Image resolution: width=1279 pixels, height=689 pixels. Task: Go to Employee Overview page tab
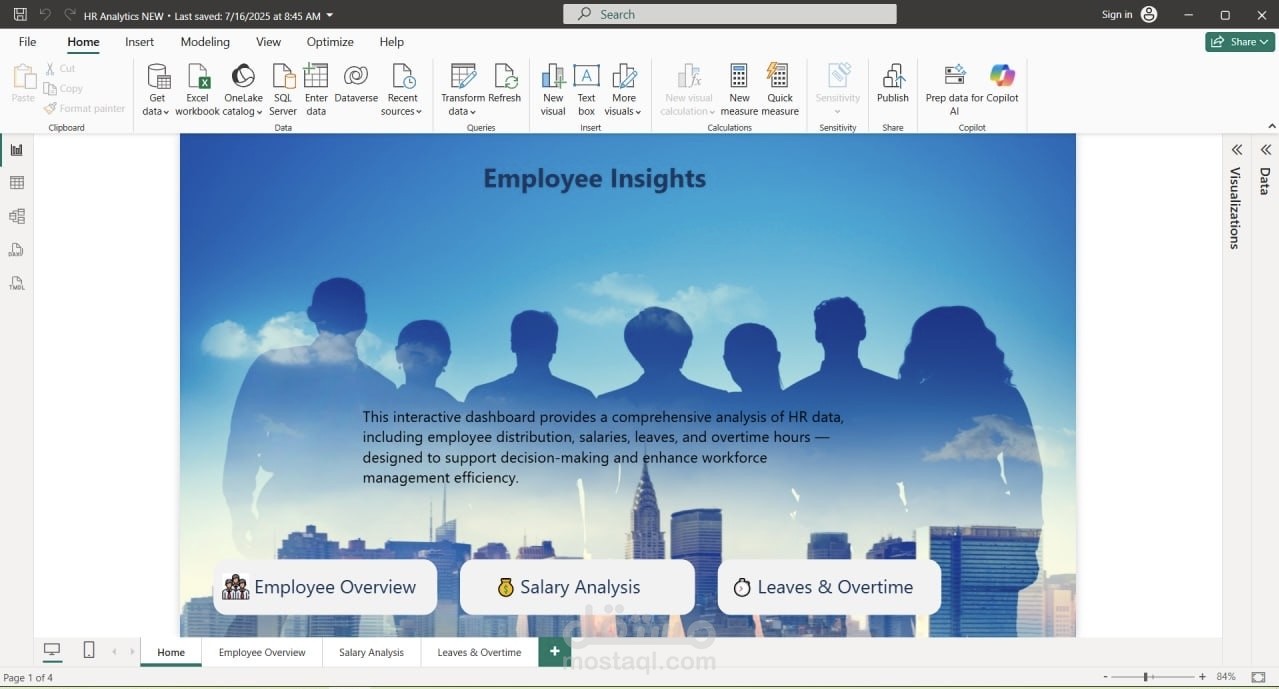click(262, 652)
